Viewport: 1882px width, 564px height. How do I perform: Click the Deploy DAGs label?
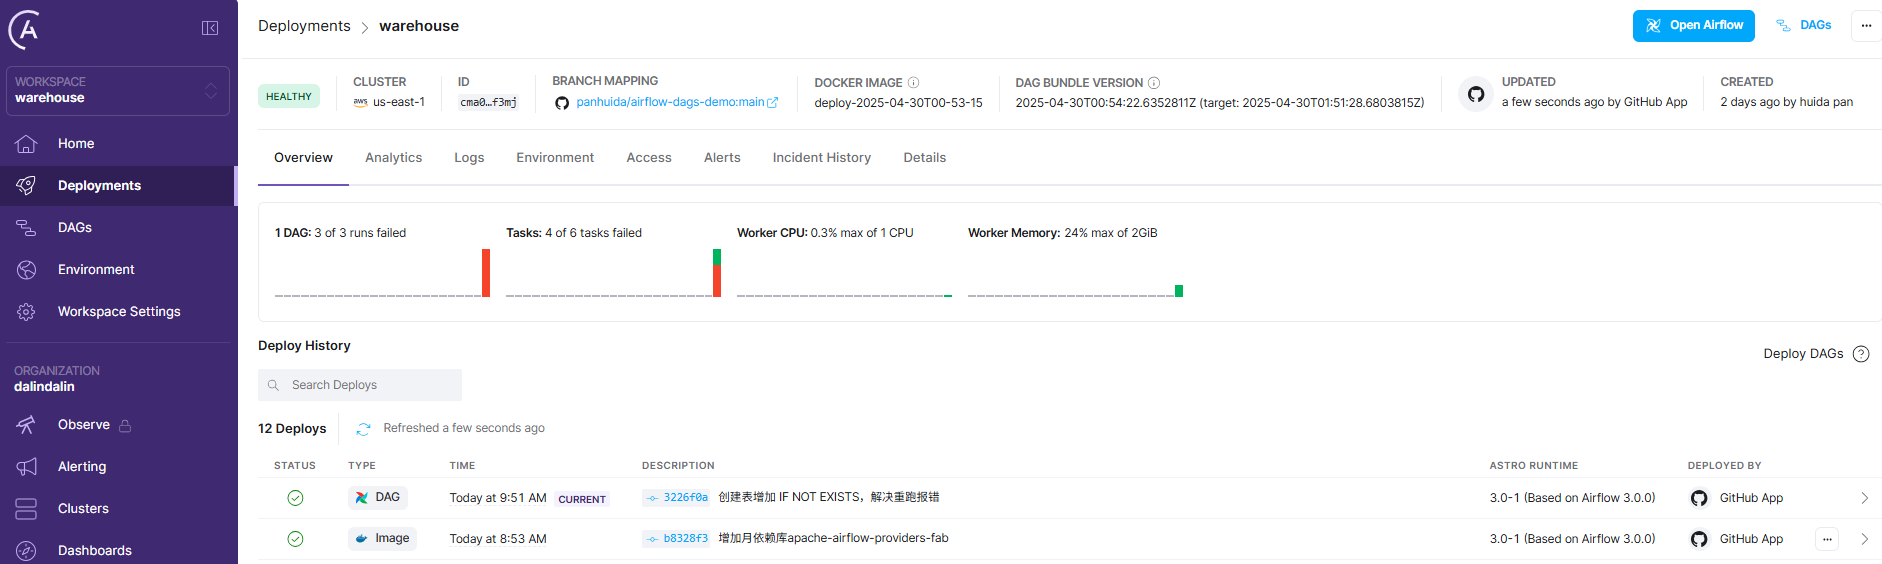[1803, 354]
